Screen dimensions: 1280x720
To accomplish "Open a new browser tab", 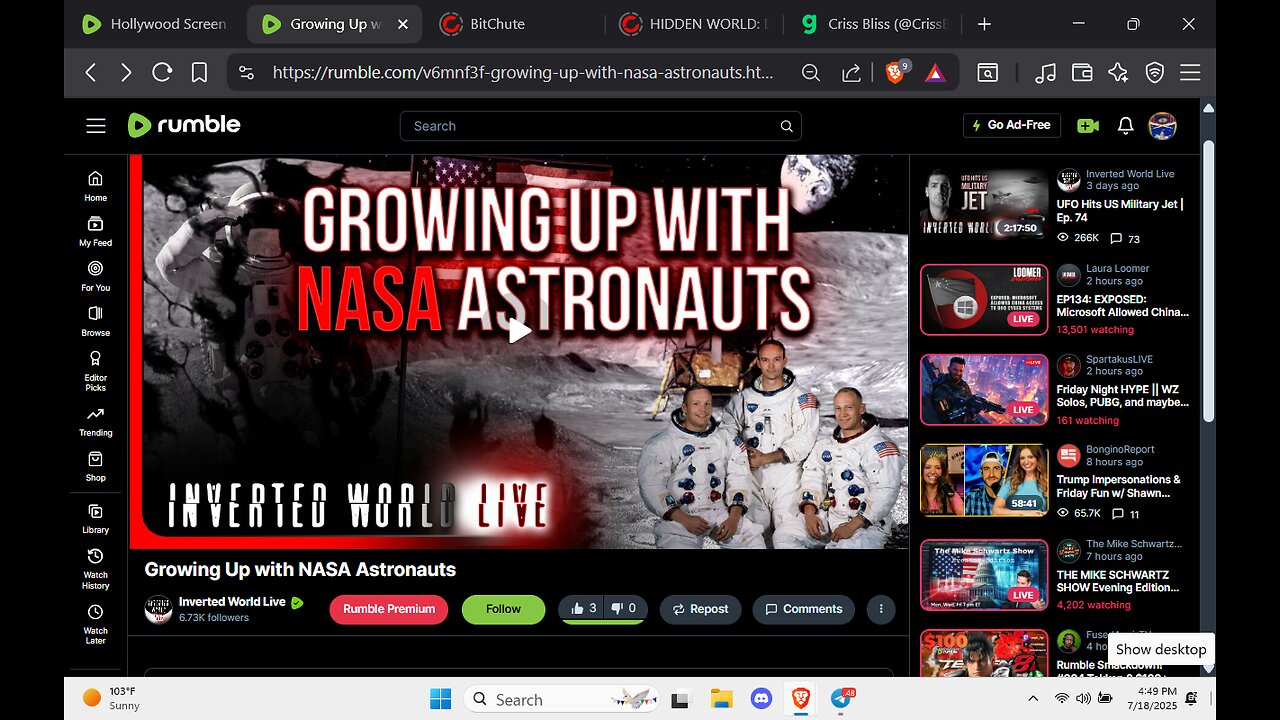I will (x=984, y=24).
